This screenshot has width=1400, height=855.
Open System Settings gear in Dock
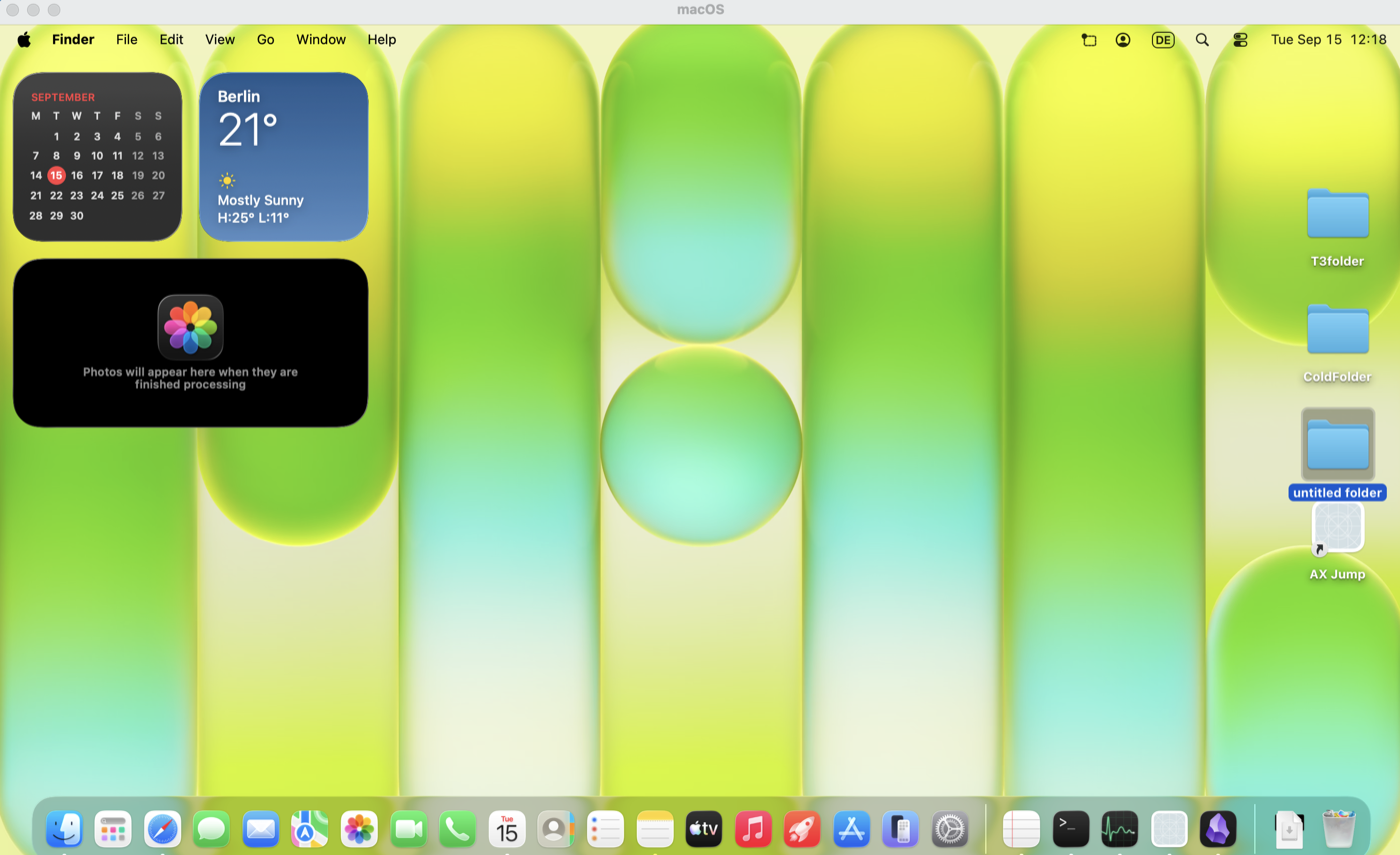(x=950, y=829)
